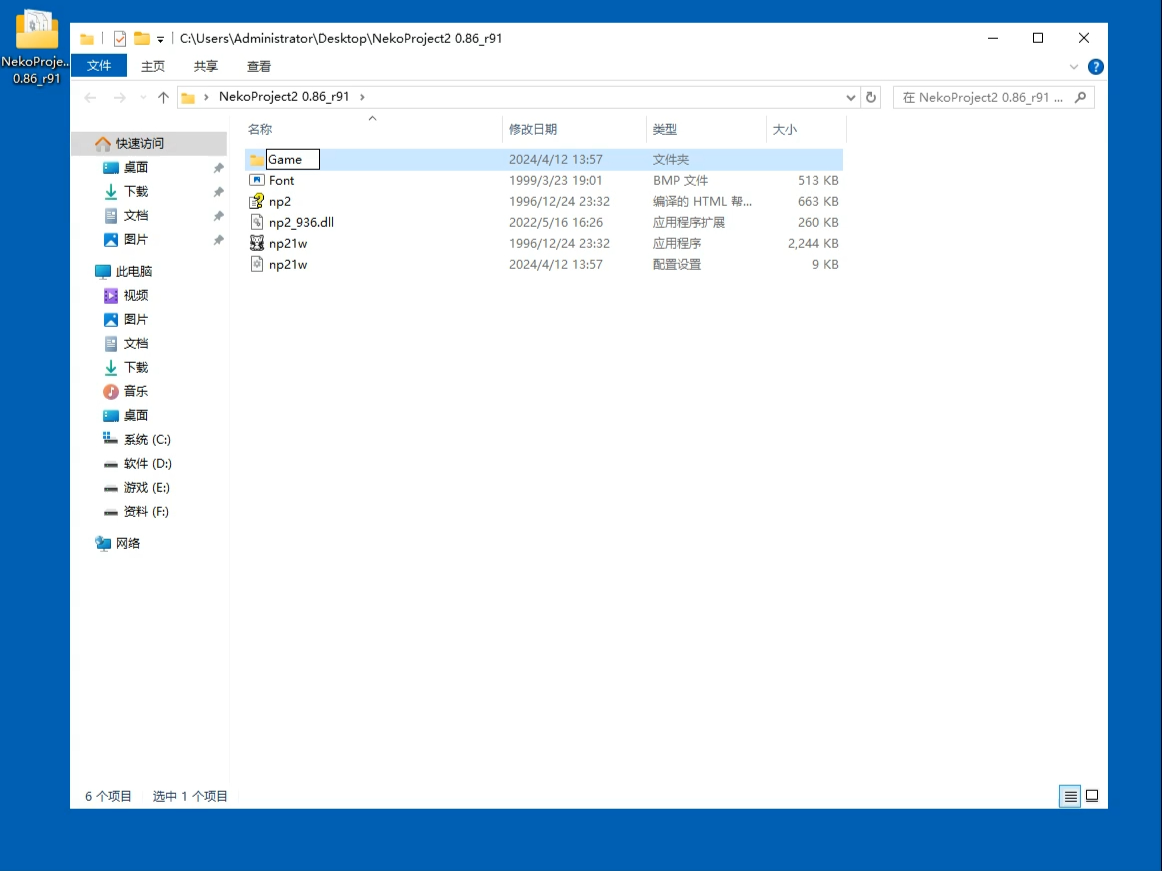Open the Font BMP image file
Image resolution: width=1162 pixels, height=871 pixels.
[282, 180]
